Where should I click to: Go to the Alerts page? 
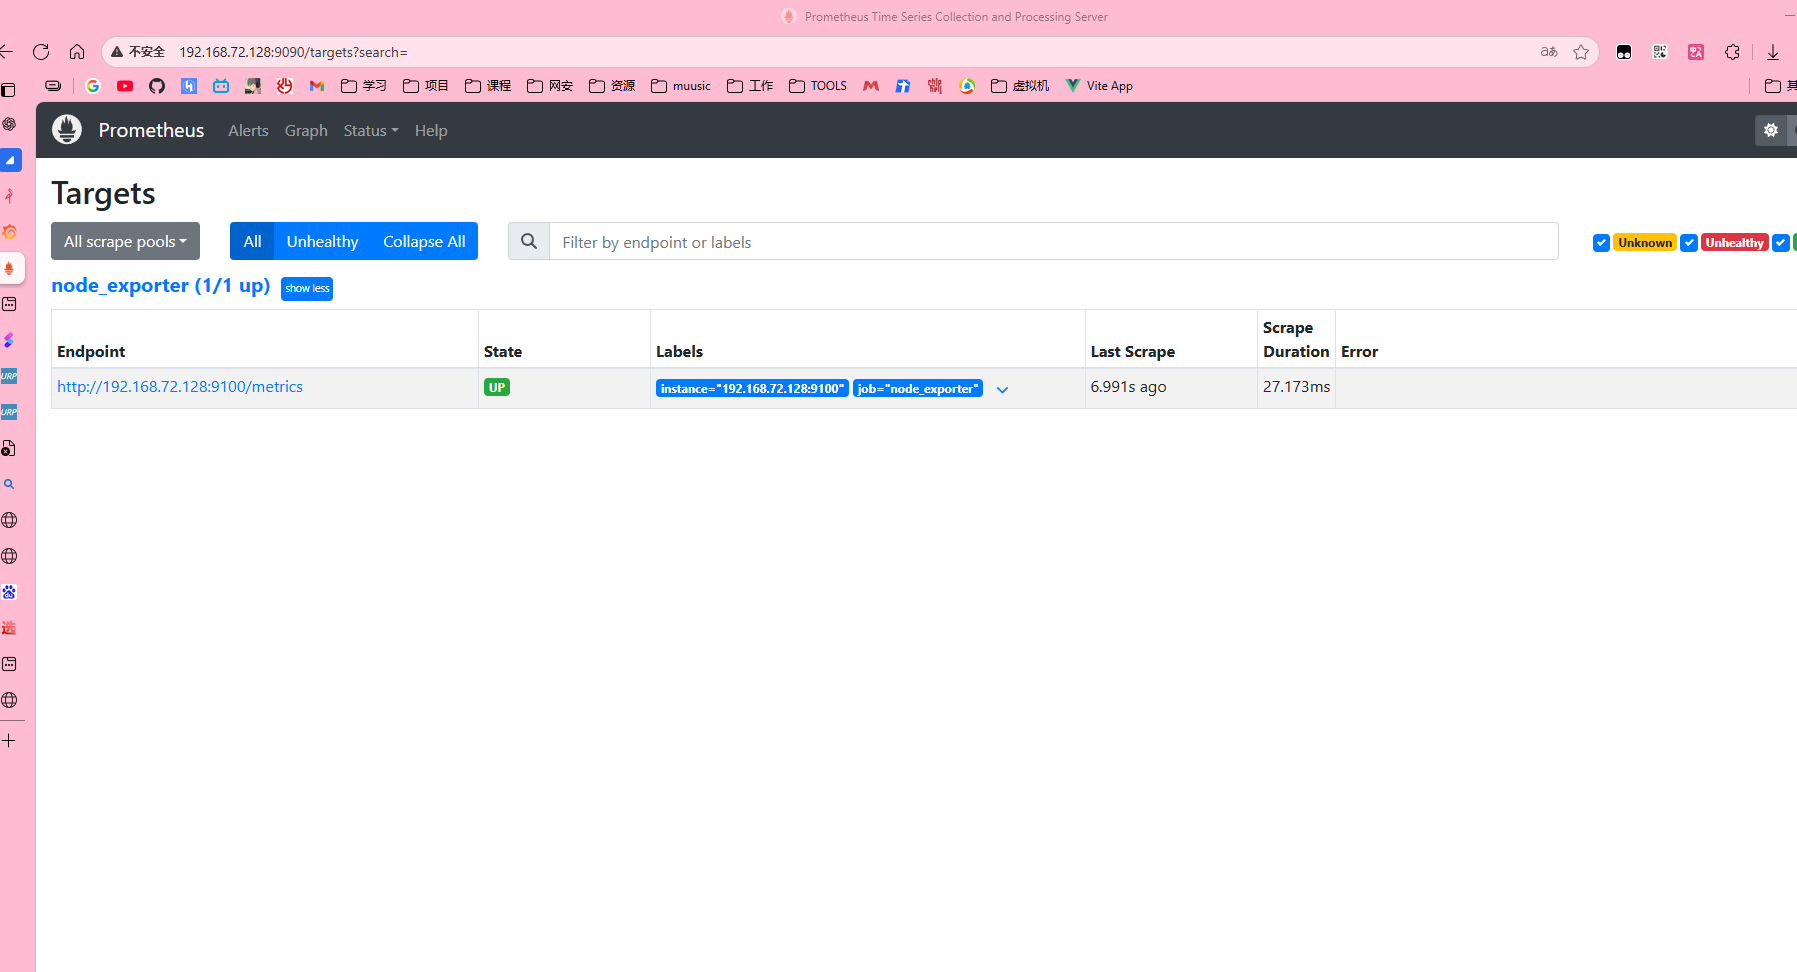tap(248, 131)
